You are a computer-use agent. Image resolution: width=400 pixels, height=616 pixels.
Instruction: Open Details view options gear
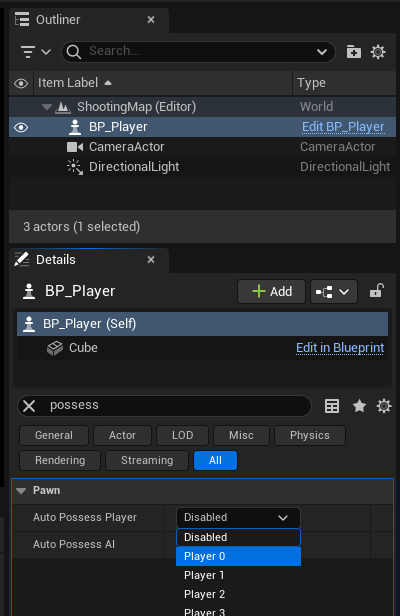[384, 406]
